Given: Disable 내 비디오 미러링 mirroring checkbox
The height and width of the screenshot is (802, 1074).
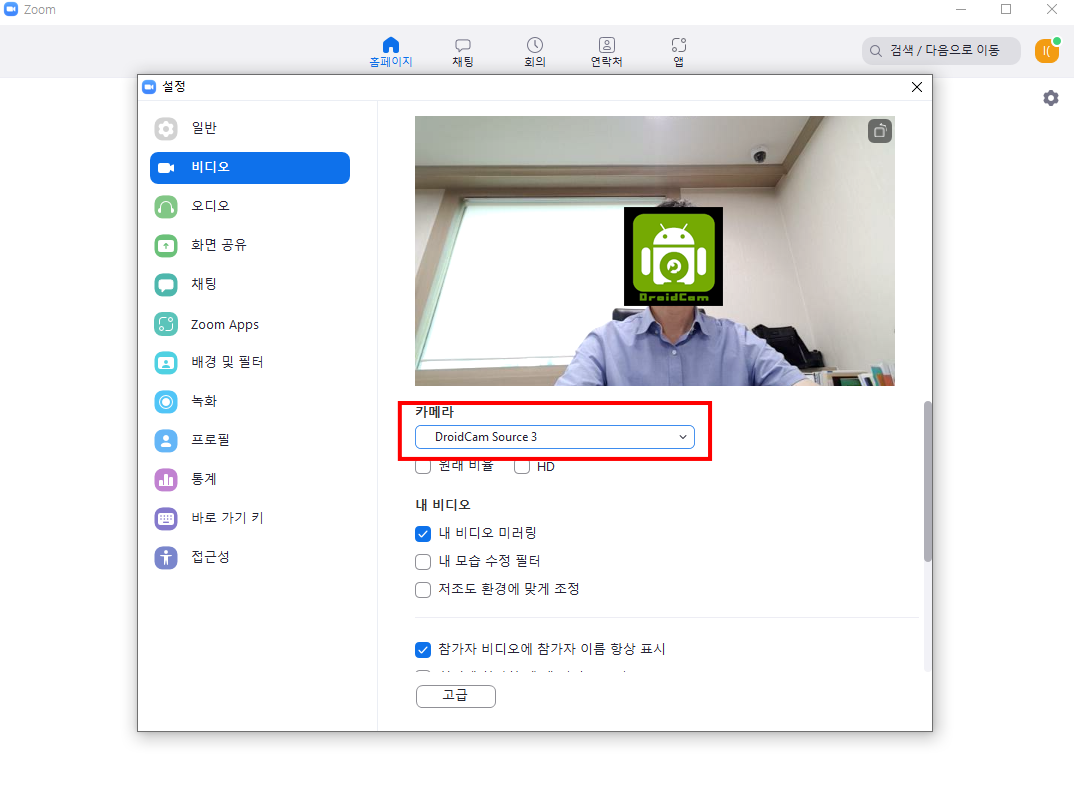Looking at the screenshot, I should coord(423,534).
